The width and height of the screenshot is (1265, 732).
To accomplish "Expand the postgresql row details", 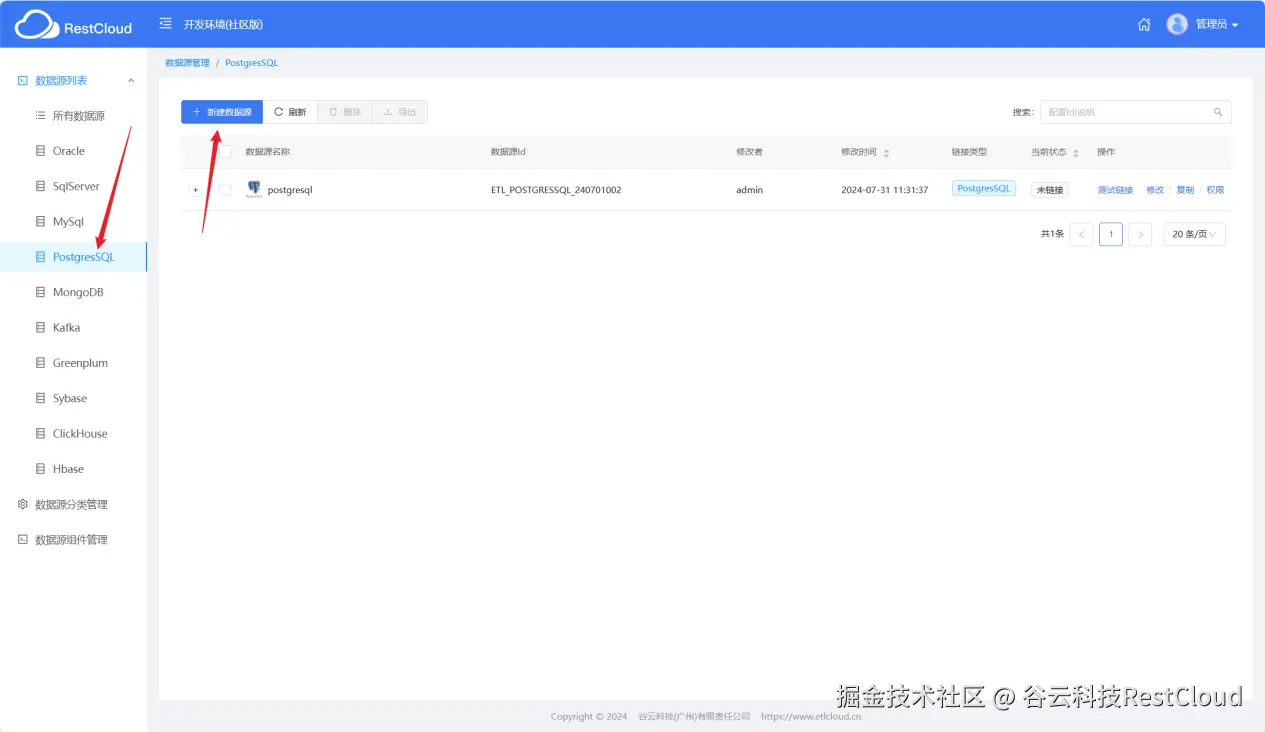I will pos(196,190).
